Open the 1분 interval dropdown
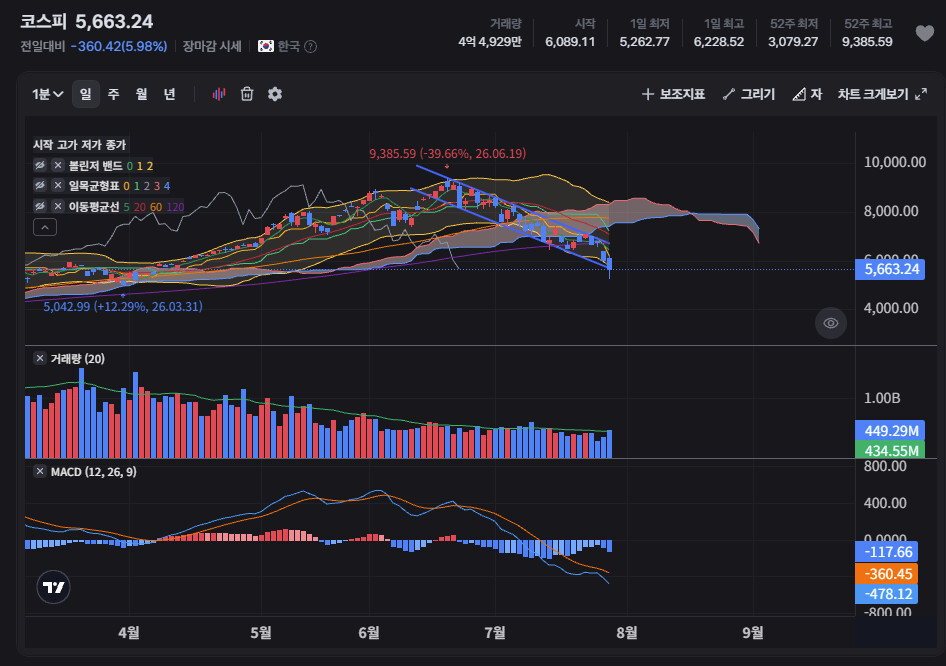Image resolution: width=946 pixels, height=666 pixels. pos(48,94)
